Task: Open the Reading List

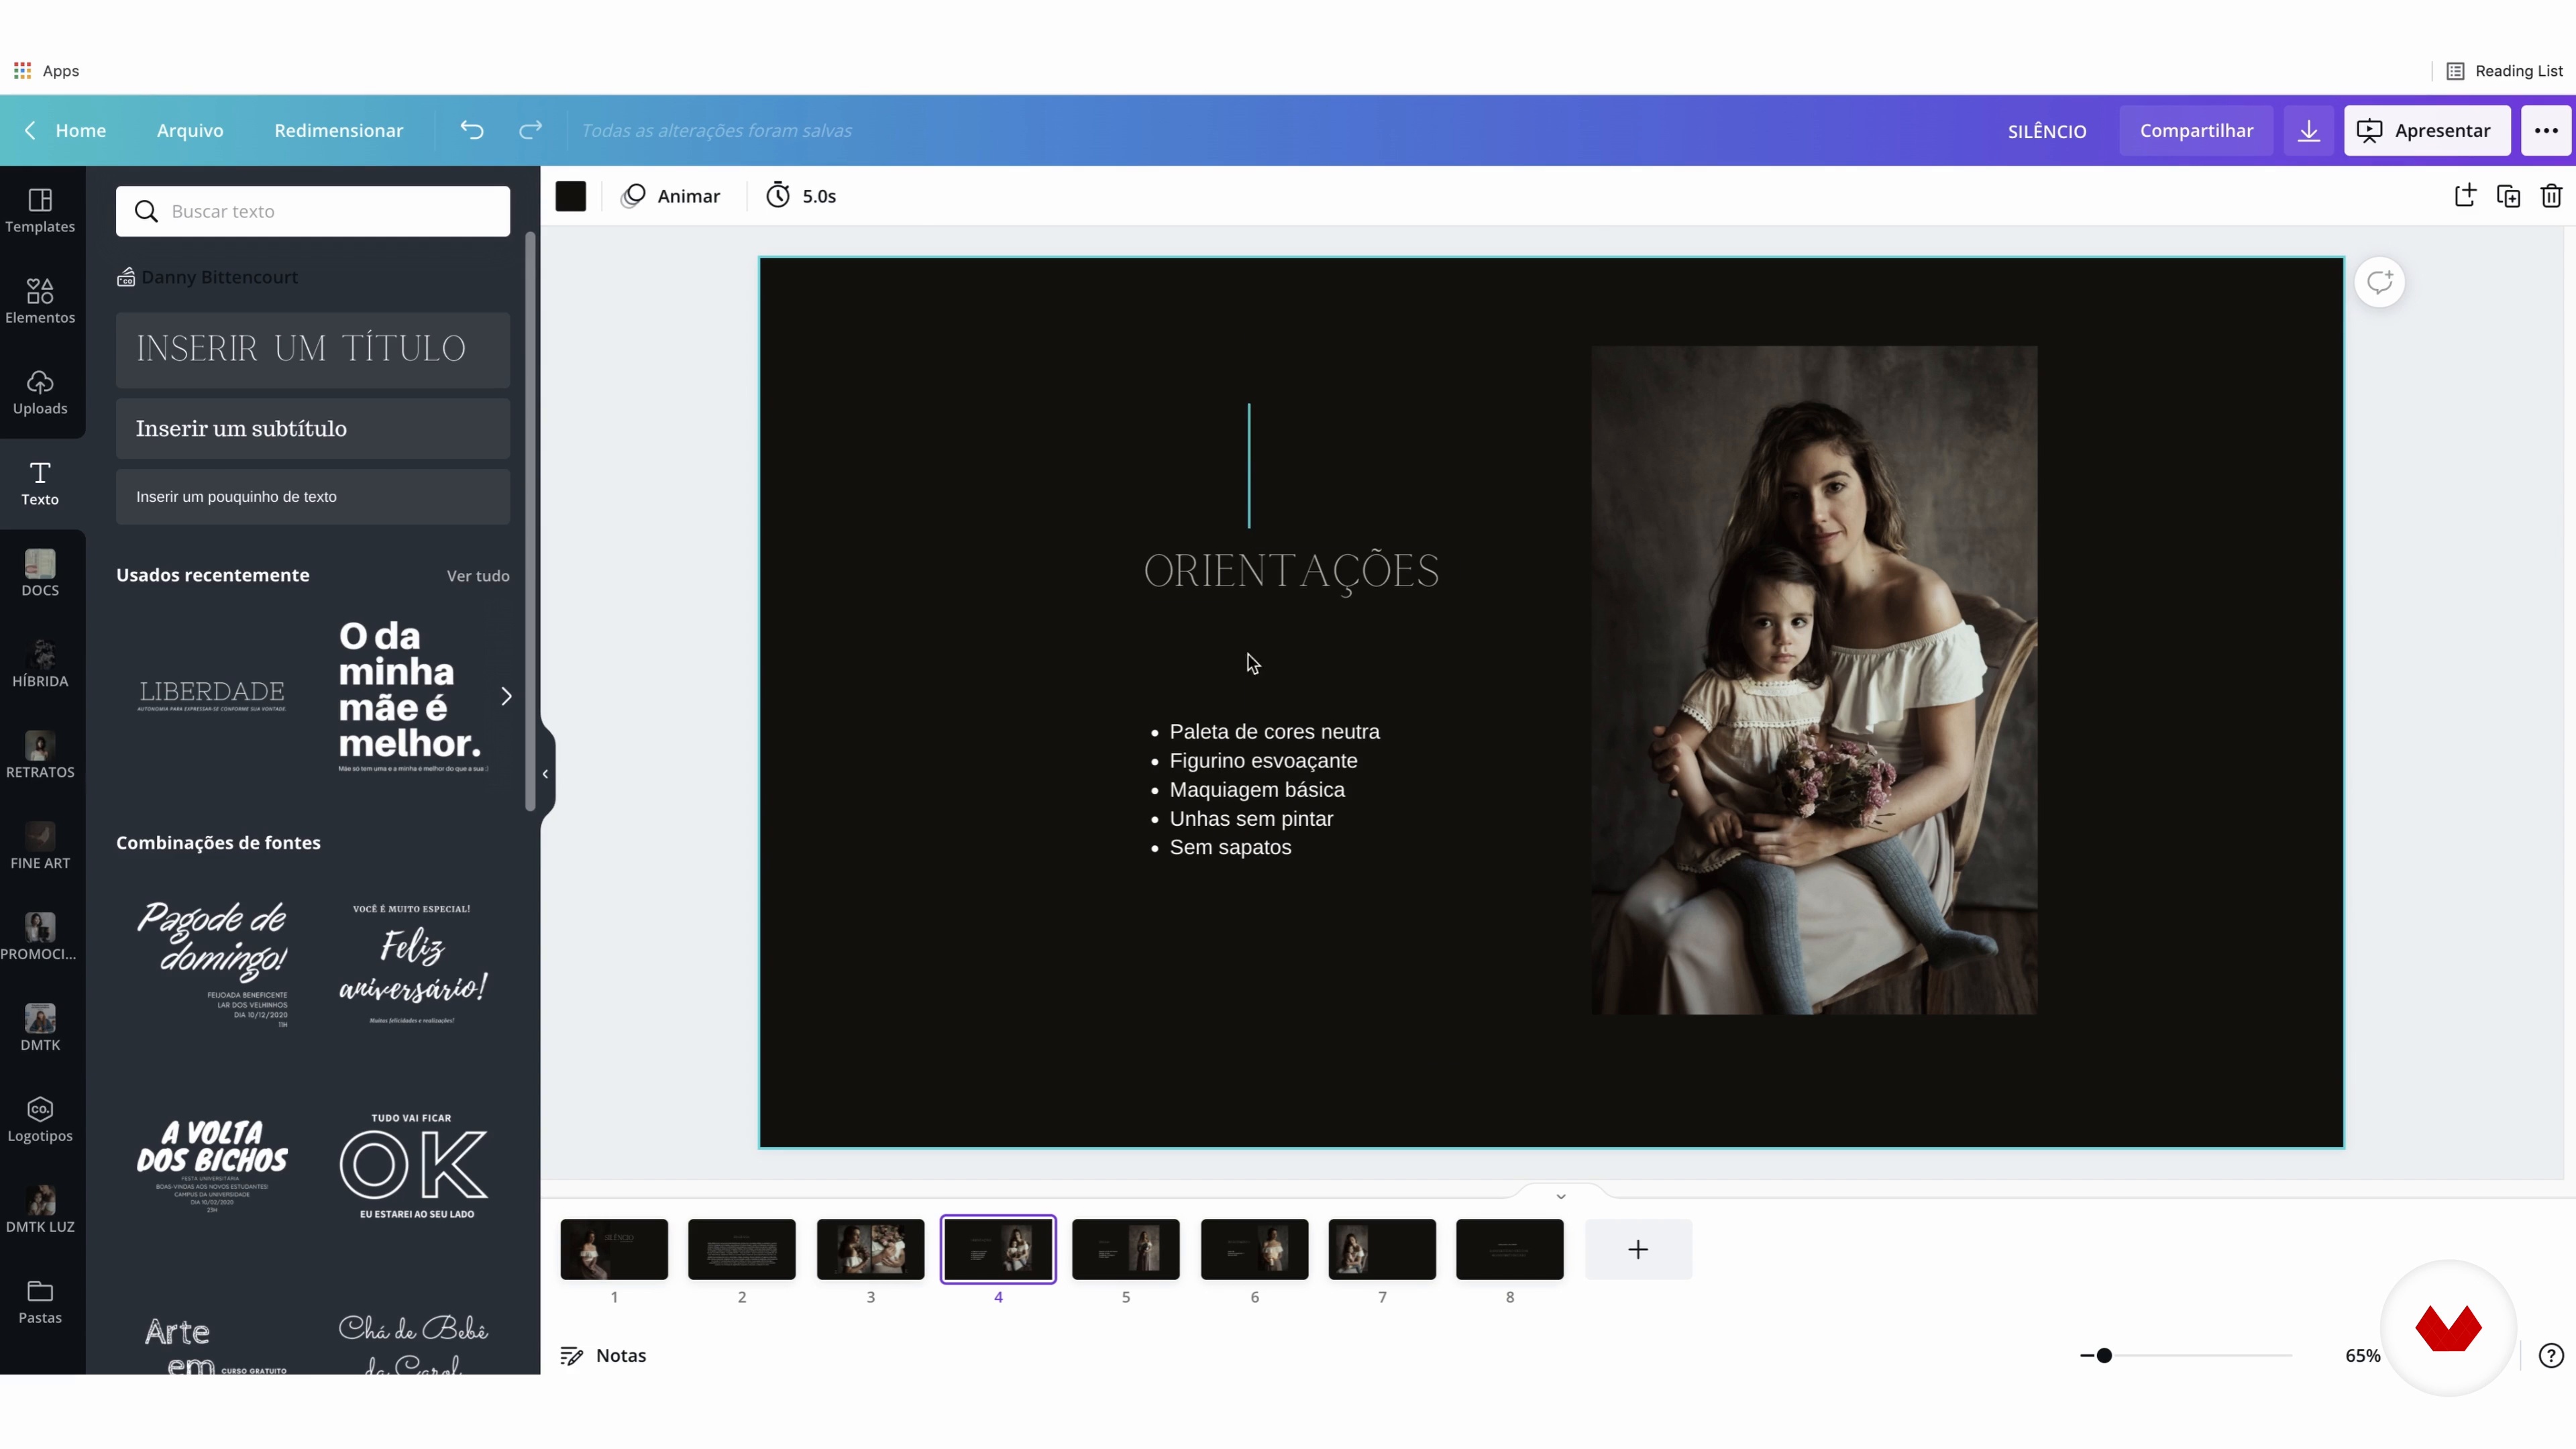Action: point(2504,70)
